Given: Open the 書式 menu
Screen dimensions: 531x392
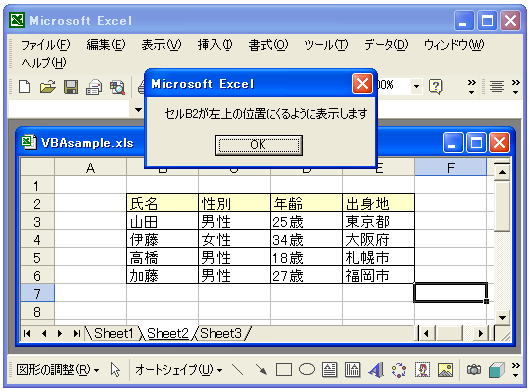Looking at the screenshot, I should tap(268, 45).
